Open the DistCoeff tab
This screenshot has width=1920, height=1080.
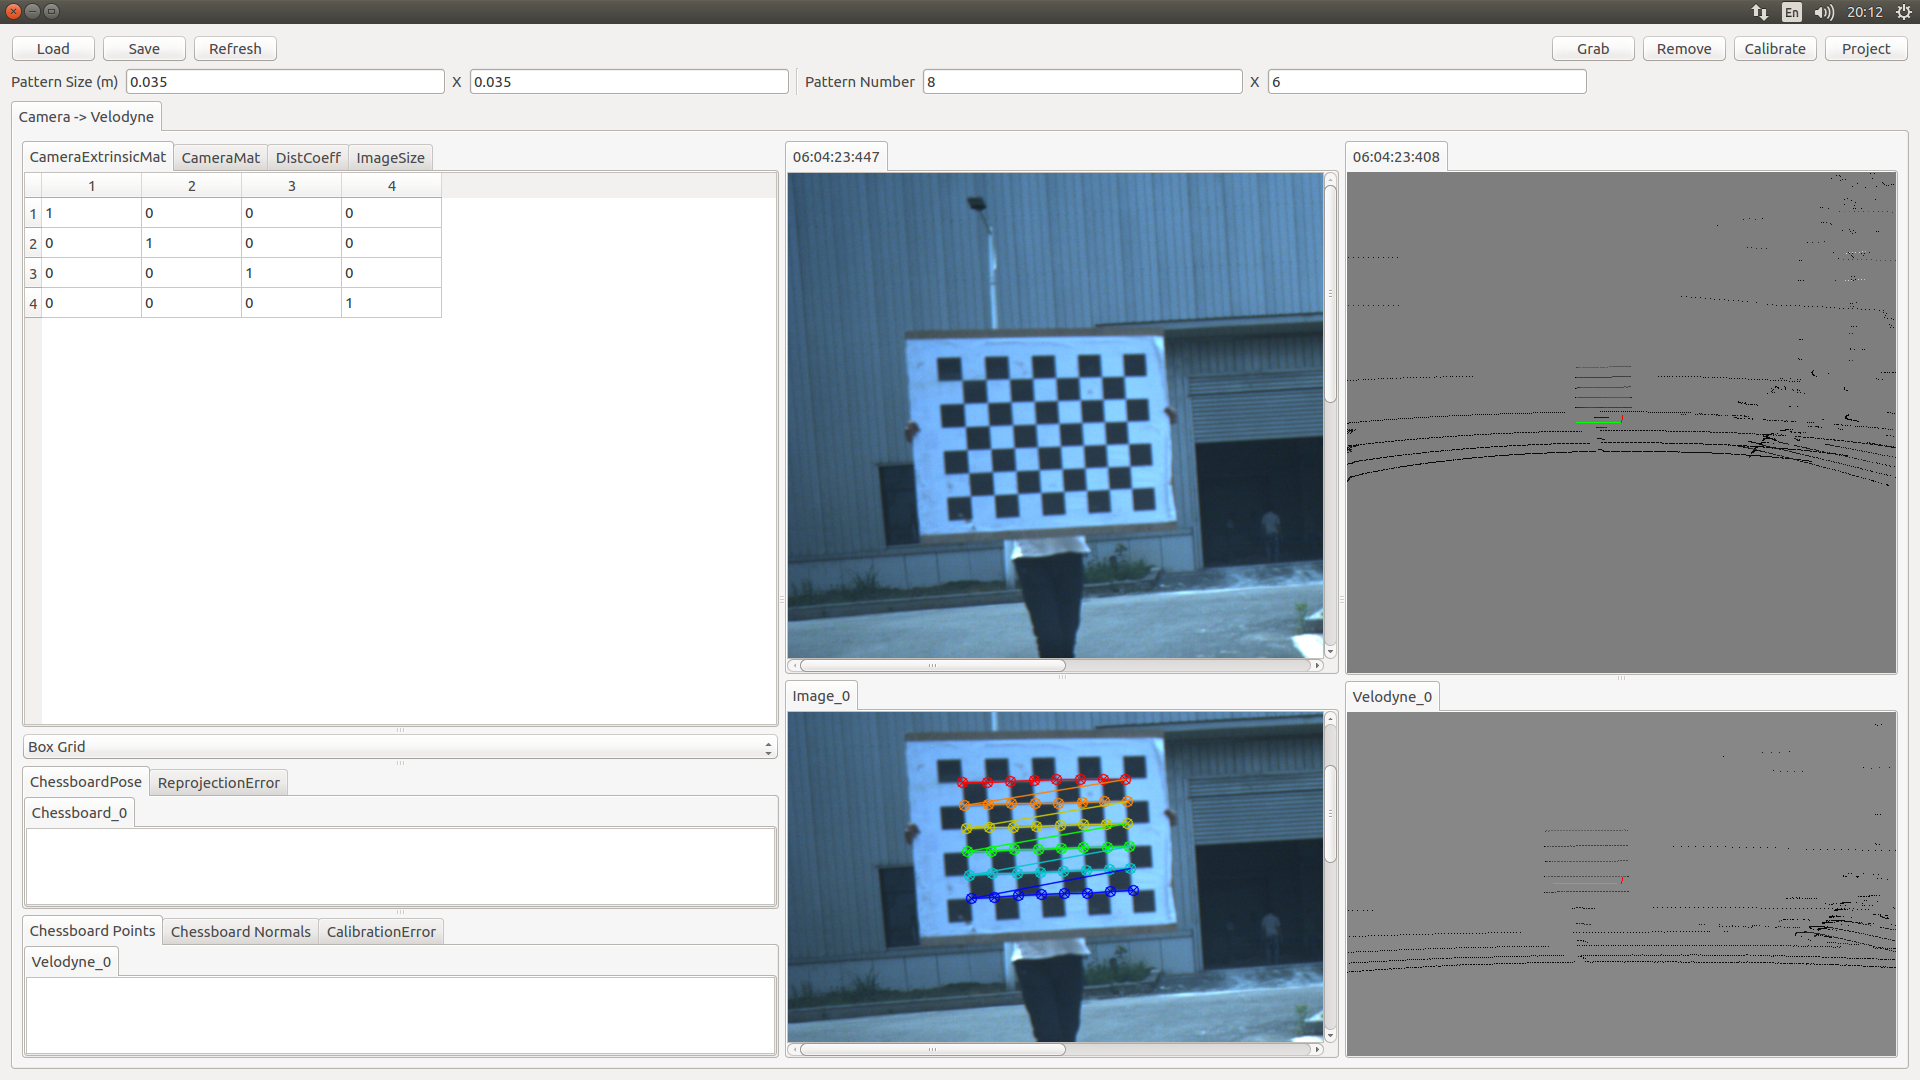[307, 157]
